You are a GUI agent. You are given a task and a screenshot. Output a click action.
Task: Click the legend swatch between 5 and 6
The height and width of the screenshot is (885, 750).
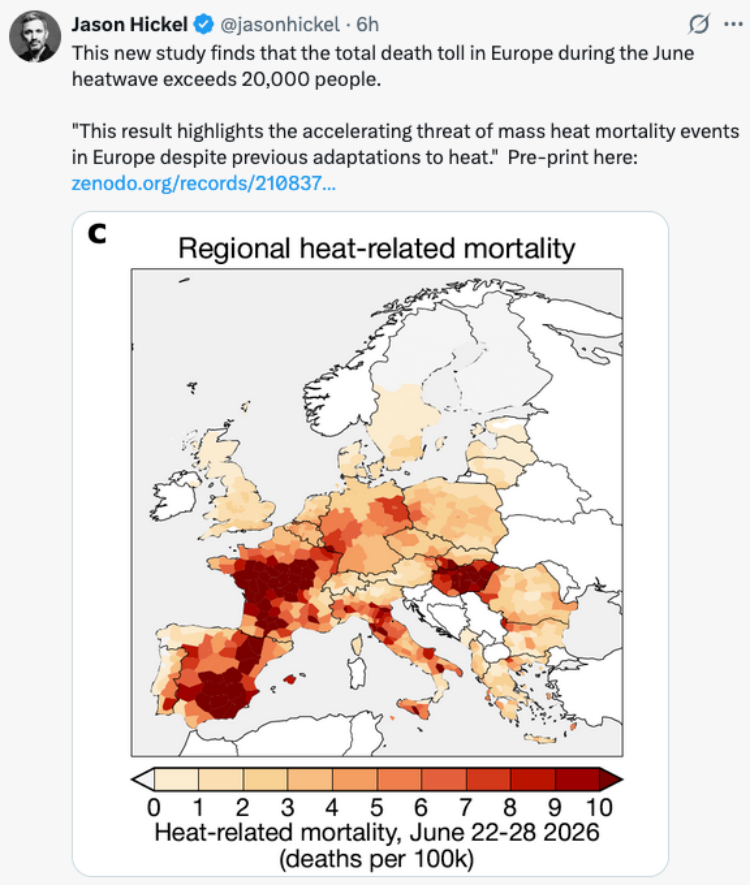coord(399,779)
